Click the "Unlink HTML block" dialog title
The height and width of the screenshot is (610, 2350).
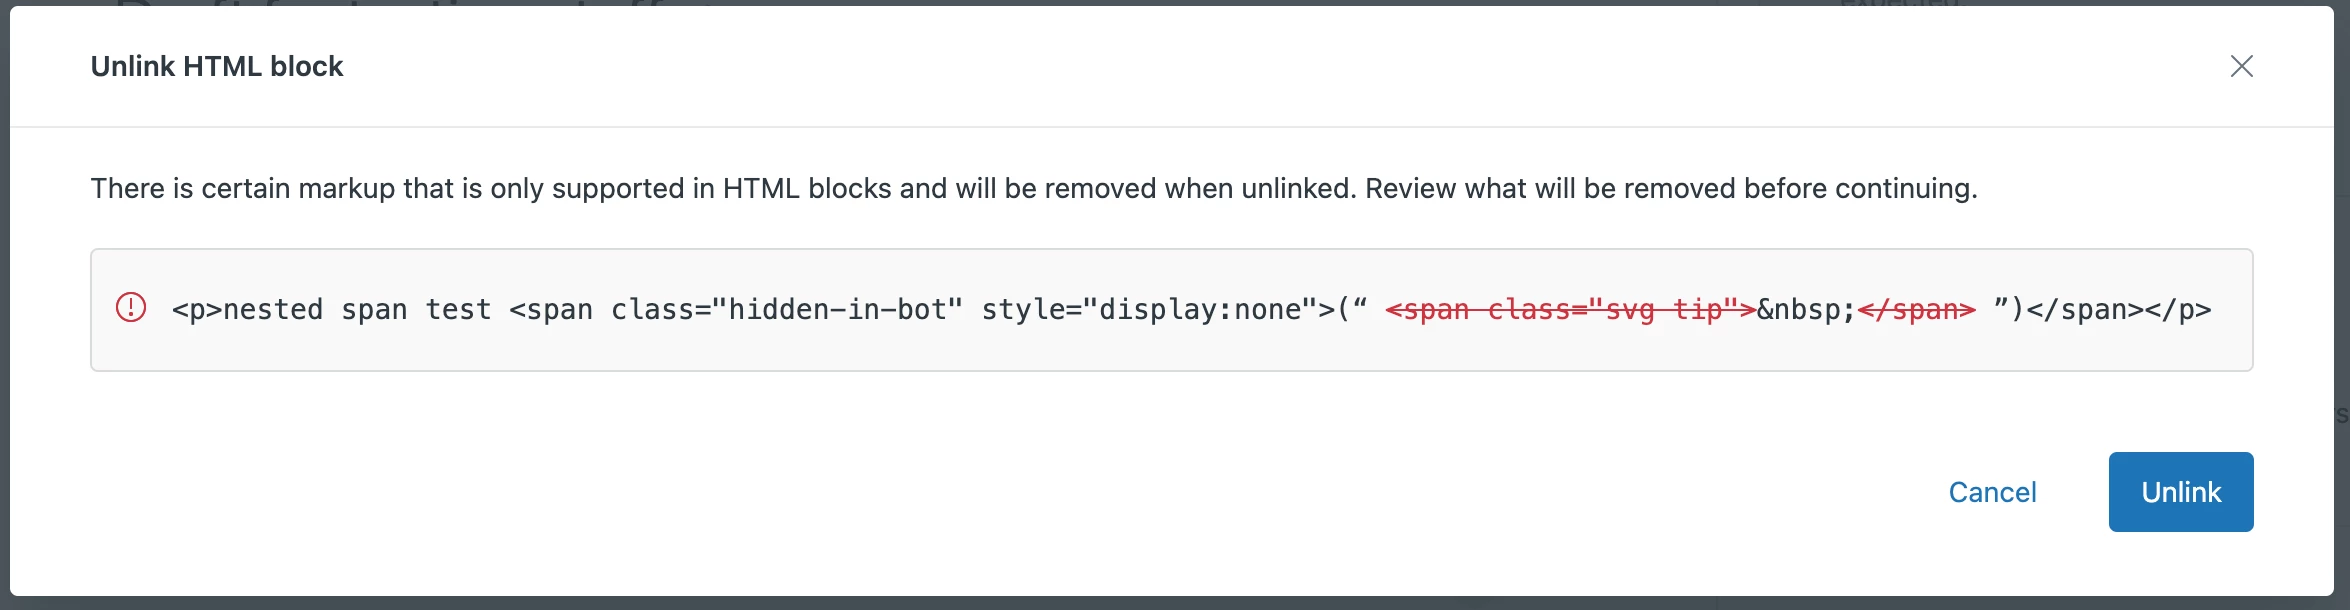pos(217,66)
